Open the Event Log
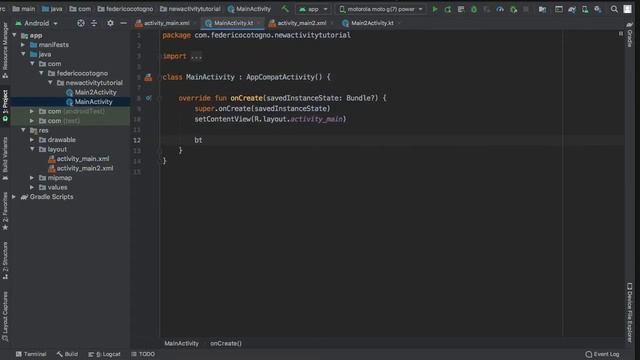 [x=602, y=354]
